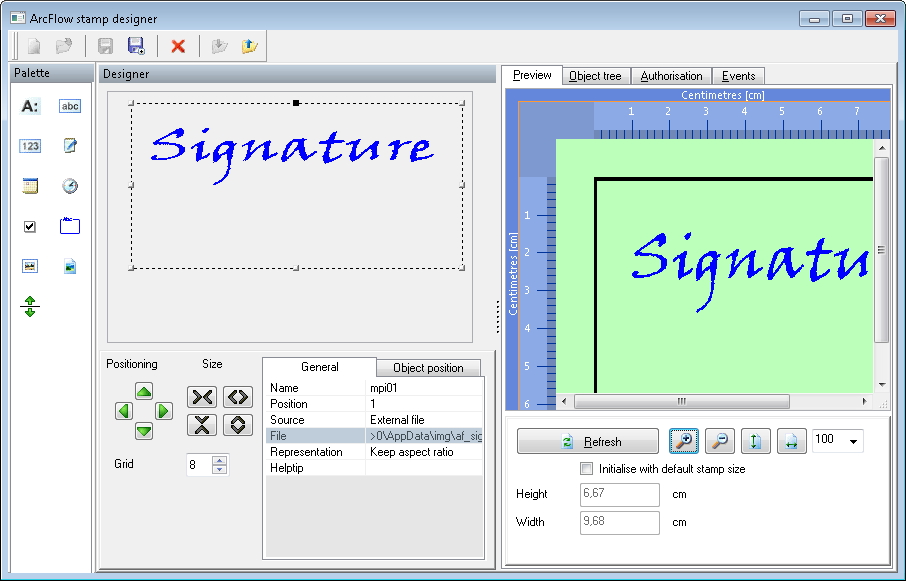This screenshot has width=906, height=581.
Task: Click preview scrollbar right arrow
Action: tap(864, 401)
